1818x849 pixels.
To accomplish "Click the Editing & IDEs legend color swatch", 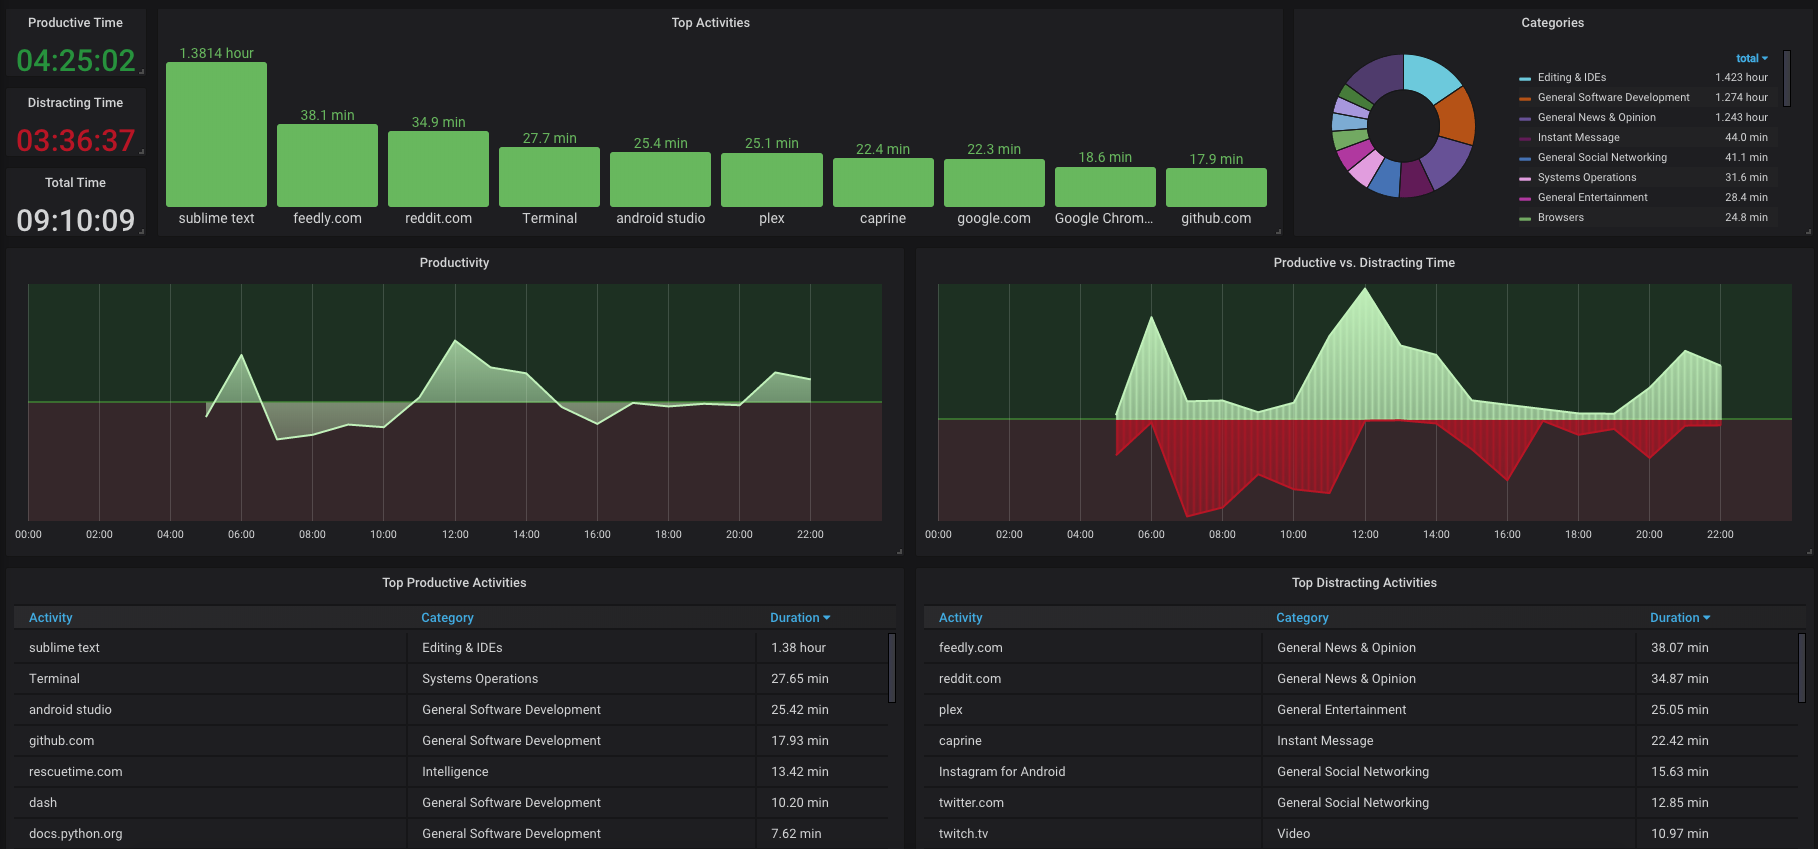I will tap(1525, 78).
